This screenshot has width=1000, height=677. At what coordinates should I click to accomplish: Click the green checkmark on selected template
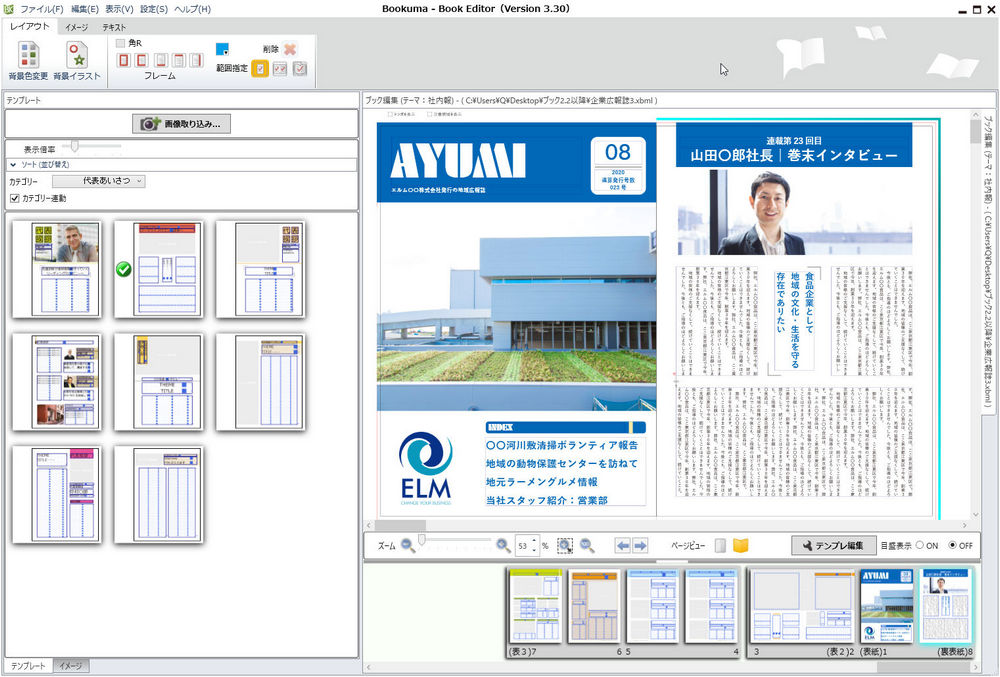(x=124, y=270)
